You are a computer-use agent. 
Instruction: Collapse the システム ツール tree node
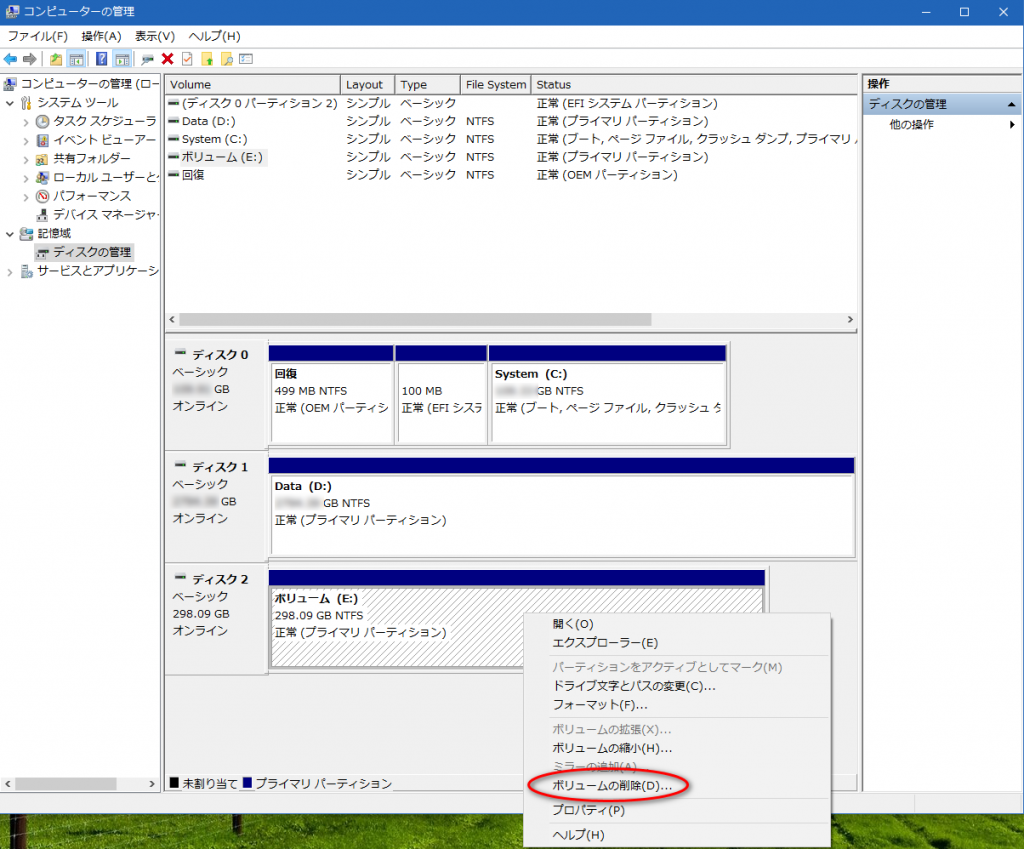coord(10,103)
